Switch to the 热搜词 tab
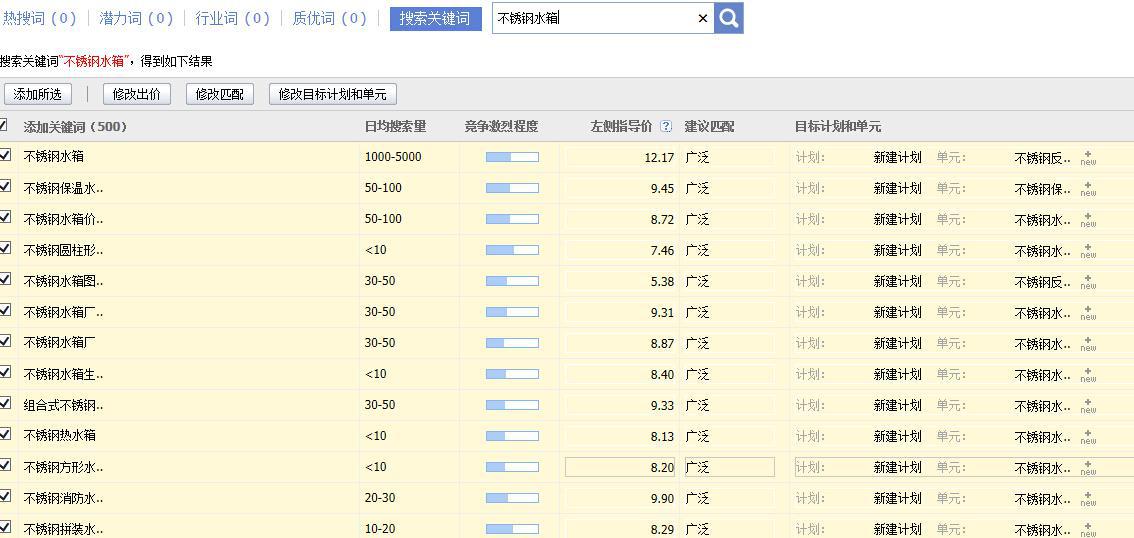Viewport: 1134px width, 538px height. pos(39,18)
